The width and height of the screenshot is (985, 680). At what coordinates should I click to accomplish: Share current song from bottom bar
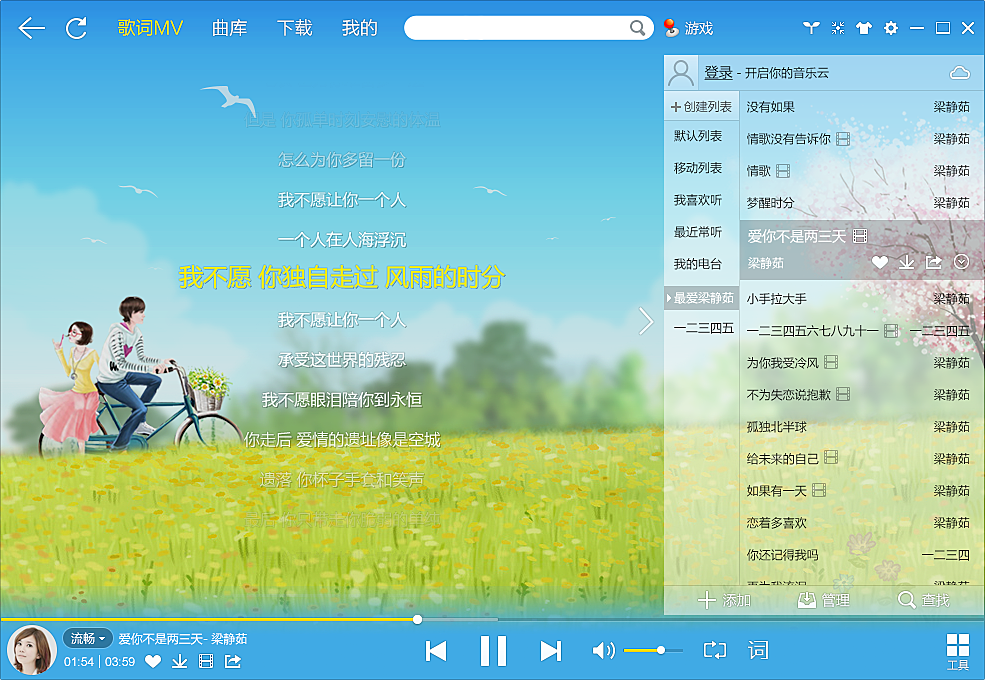233,661
